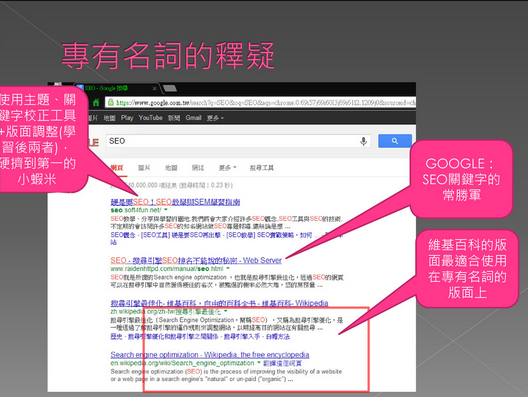Open the 'Web Server' SEO result link

tap(196, 260)
